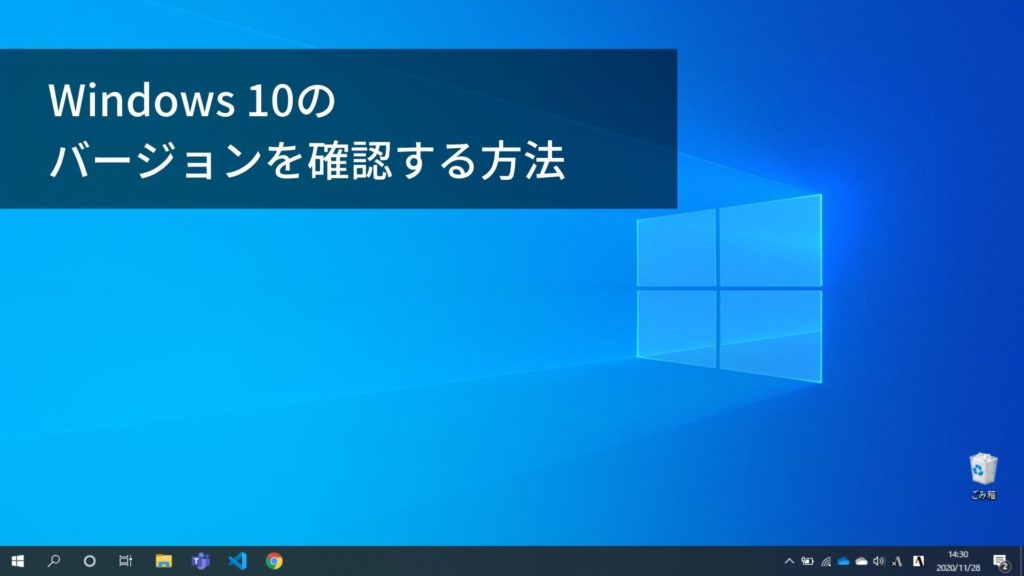Screen dimensions: 1024x576
Task: Open Action Center notifications icon
Action: coord(1001,561)
